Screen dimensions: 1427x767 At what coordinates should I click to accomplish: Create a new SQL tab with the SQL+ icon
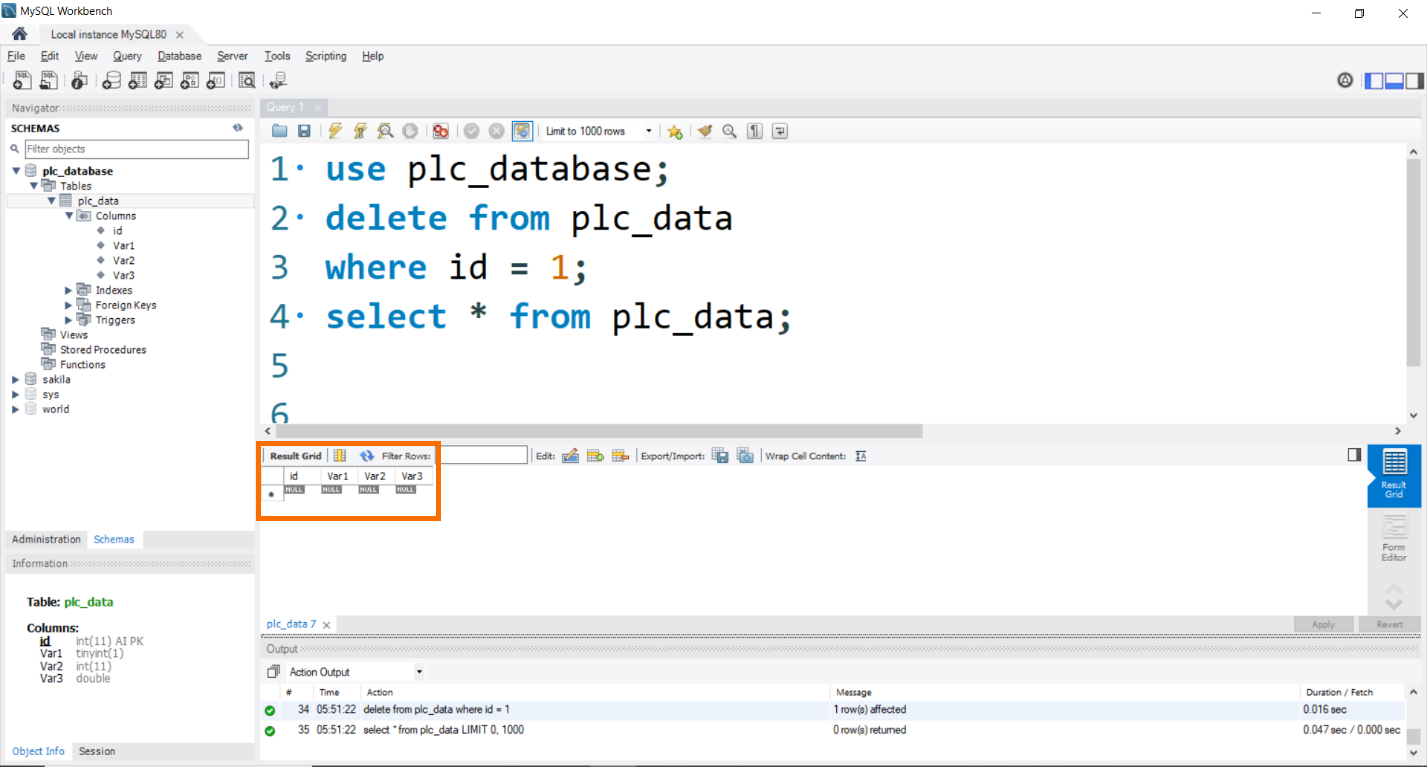click(22, 80)
